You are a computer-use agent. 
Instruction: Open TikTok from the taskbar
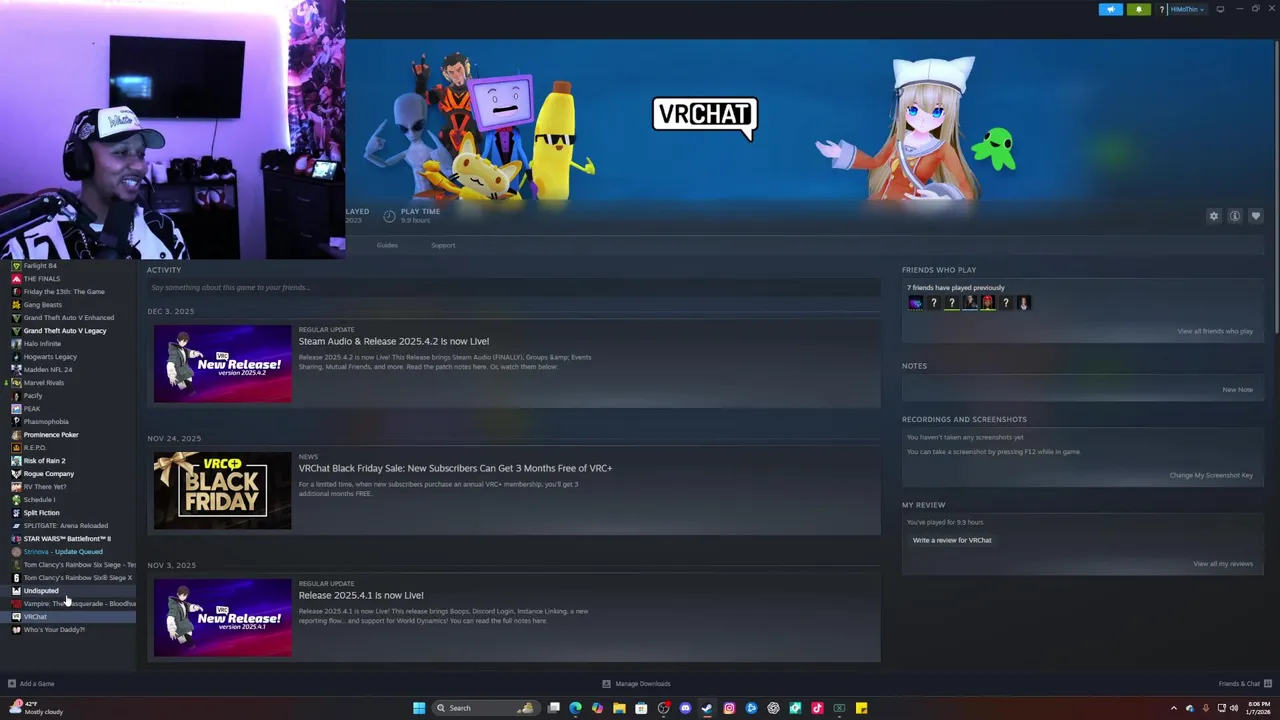(817, 708)
